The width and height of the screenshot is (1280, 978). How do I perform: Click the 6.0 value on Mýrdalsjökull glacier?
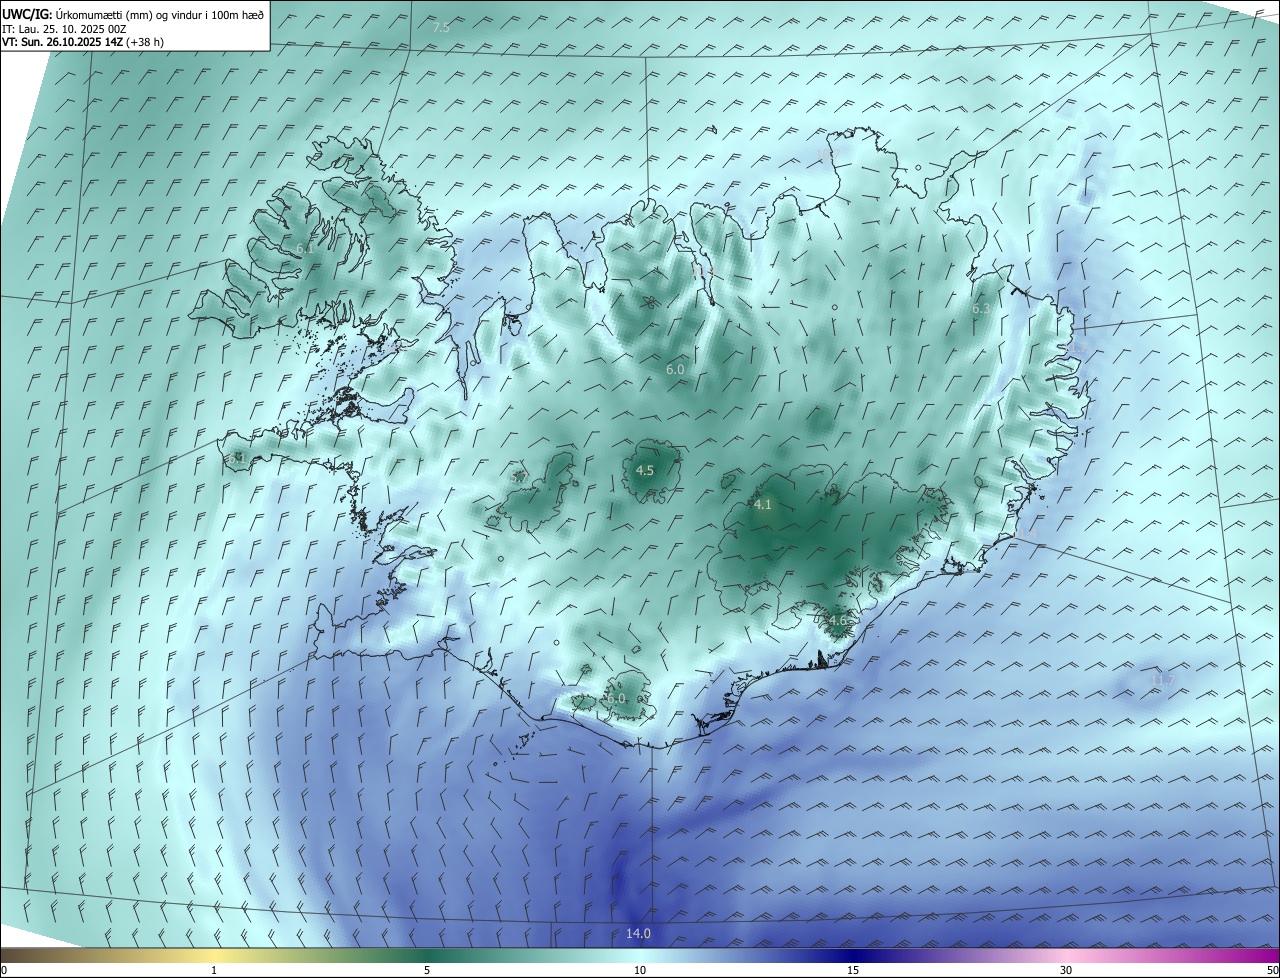615,698
